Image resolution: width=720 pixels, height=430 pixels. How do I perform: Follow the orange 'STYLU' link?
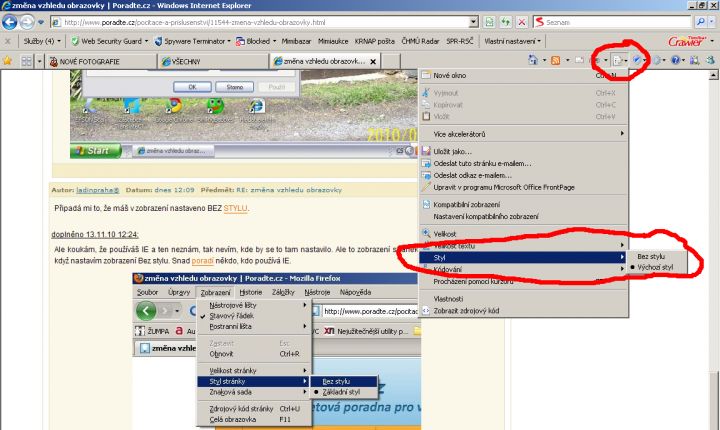[x=235, y=208]
